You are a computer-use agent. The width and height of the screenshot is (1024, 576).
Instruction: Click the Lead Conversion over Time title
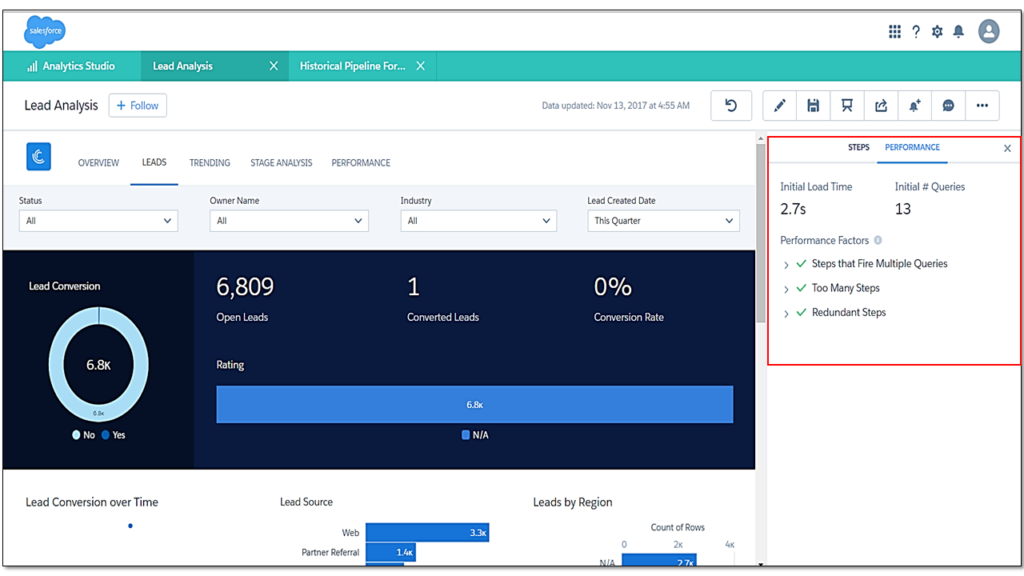[91, 502]
